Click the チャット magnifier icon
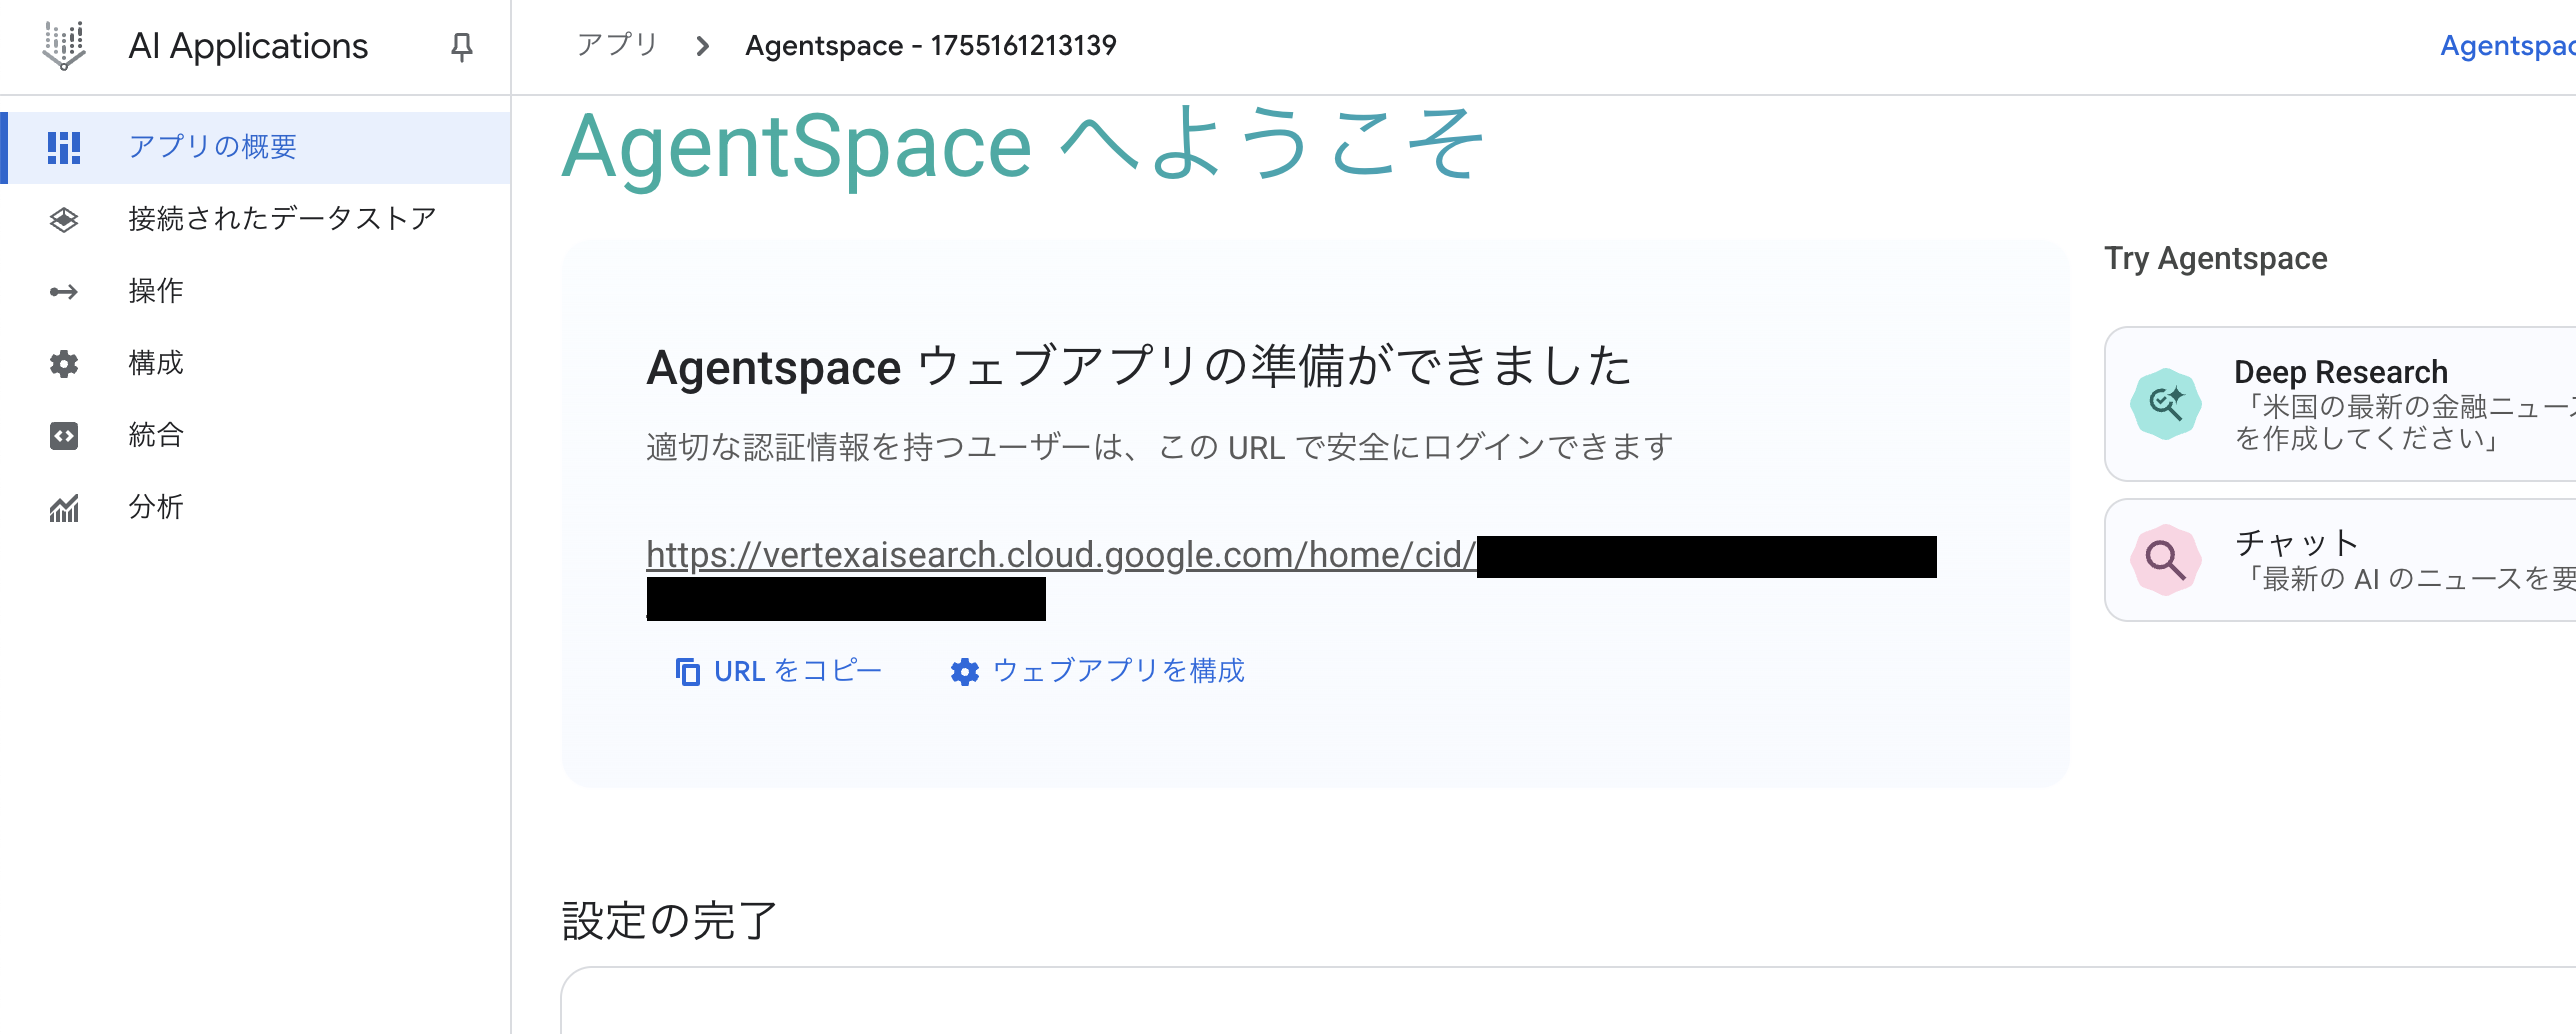 click(x=2166, y=560)
